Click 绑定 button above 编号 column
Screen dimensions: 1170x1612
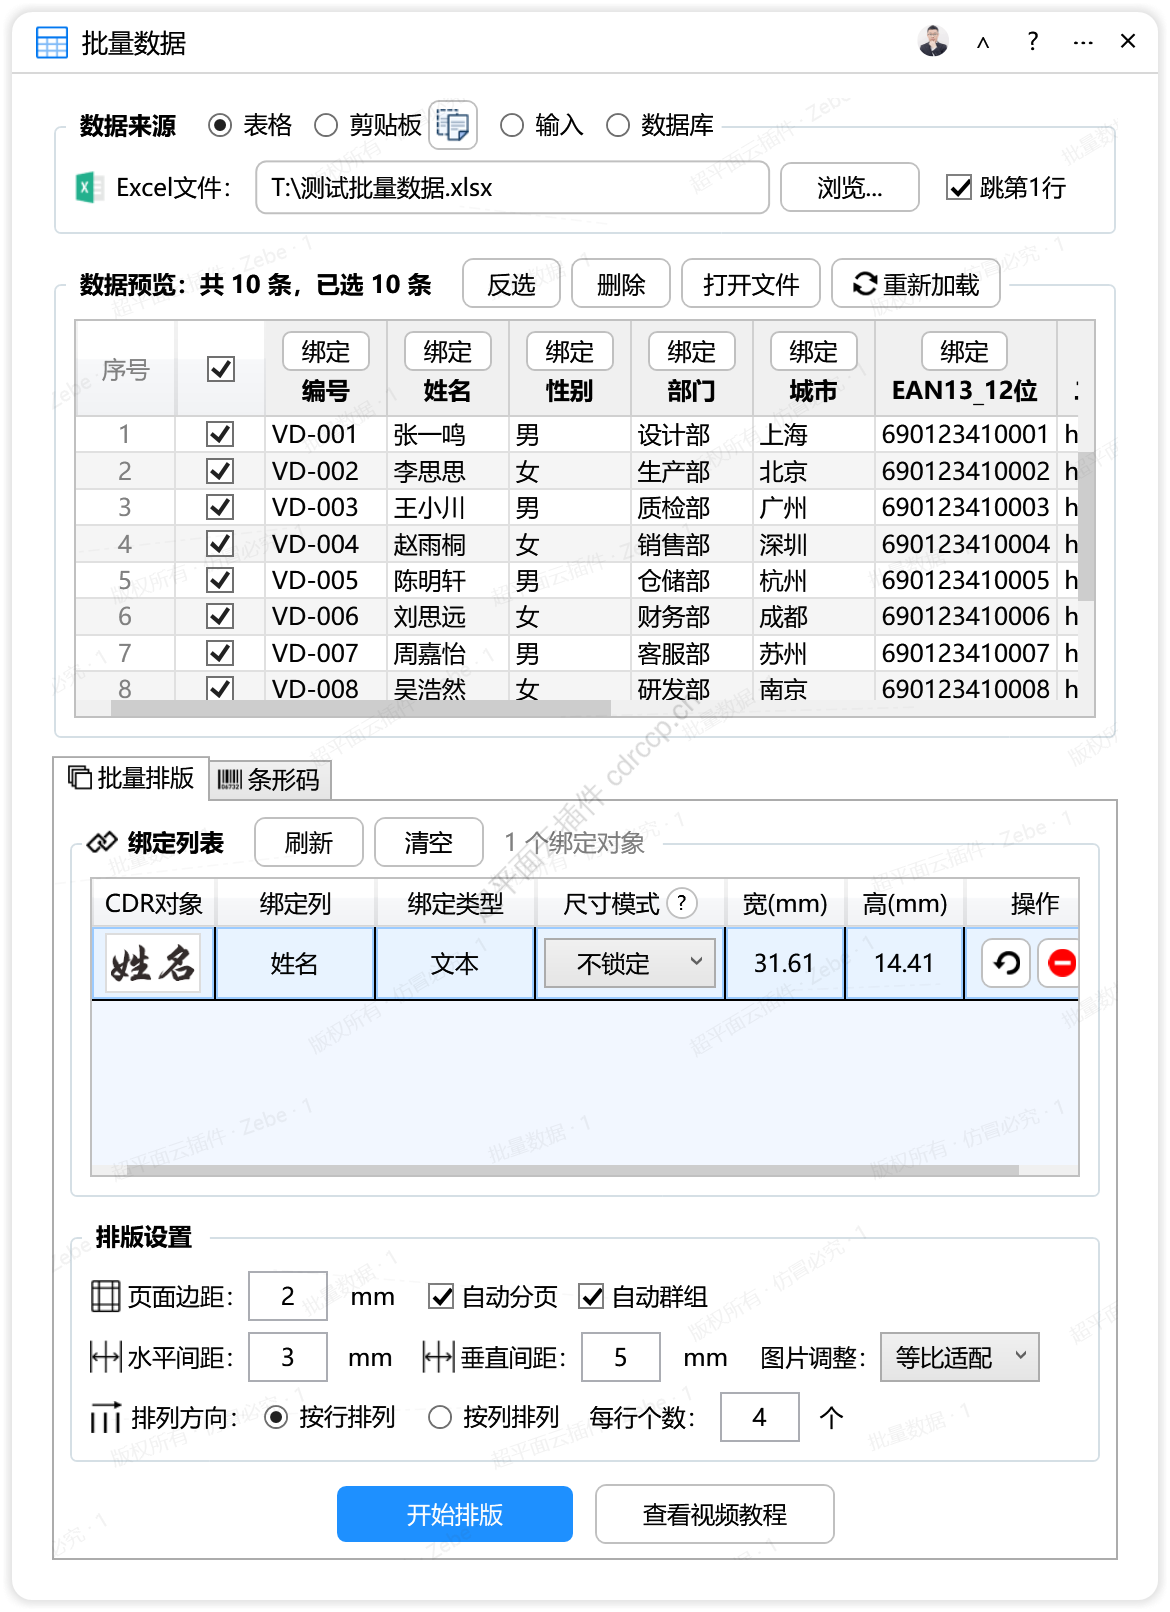[326, 351]
